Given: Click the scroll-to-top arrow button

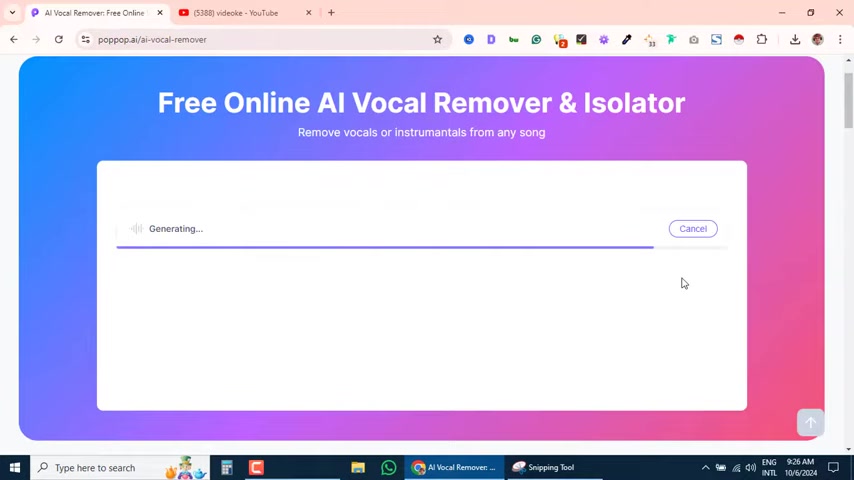Looking at the screenshot, I should 810,423.
